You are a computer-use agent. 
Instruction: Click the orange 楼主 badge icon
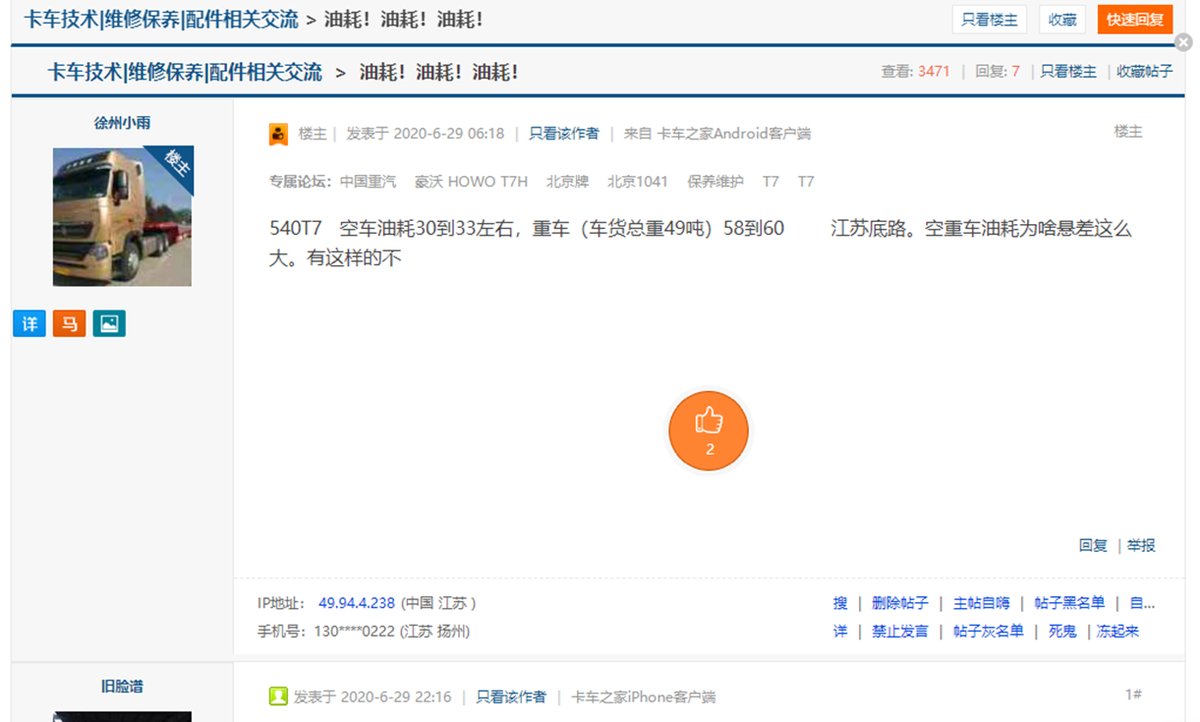pyautogui.click(x=278, y=134)
